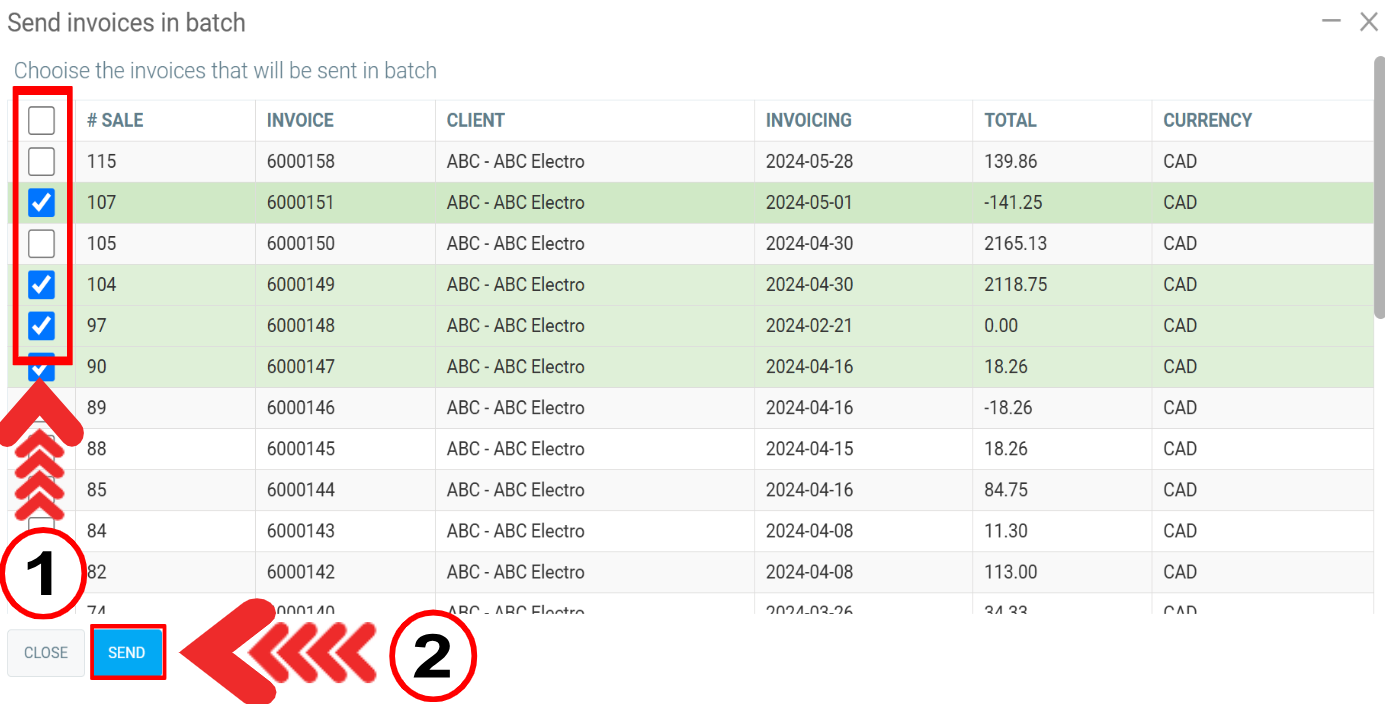Click the vertical scrollbar thumb on the right
The height and width of the screenshot is (704, 1385).
pos(1379,190)
